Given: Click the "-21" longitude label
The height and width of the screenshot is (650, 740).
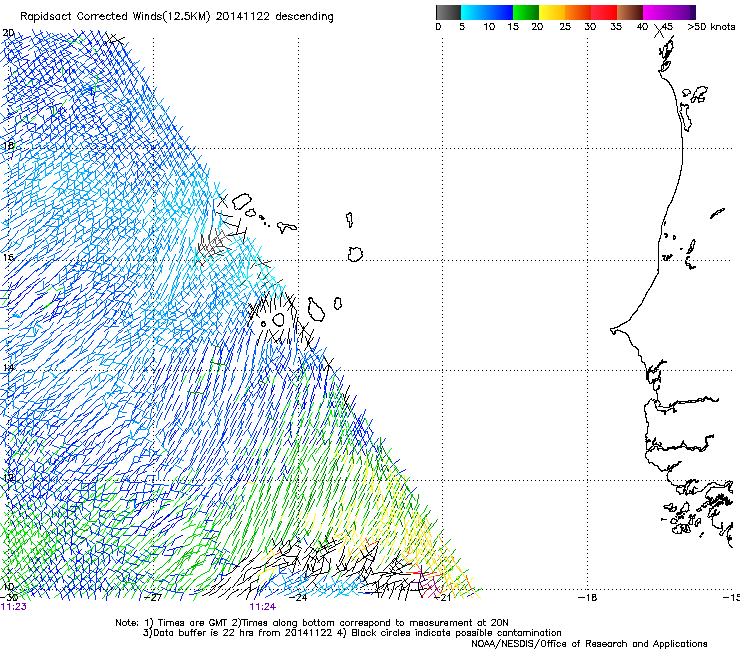Looking at the screenshot, I should pyautogui.click(x=442, y=598).
